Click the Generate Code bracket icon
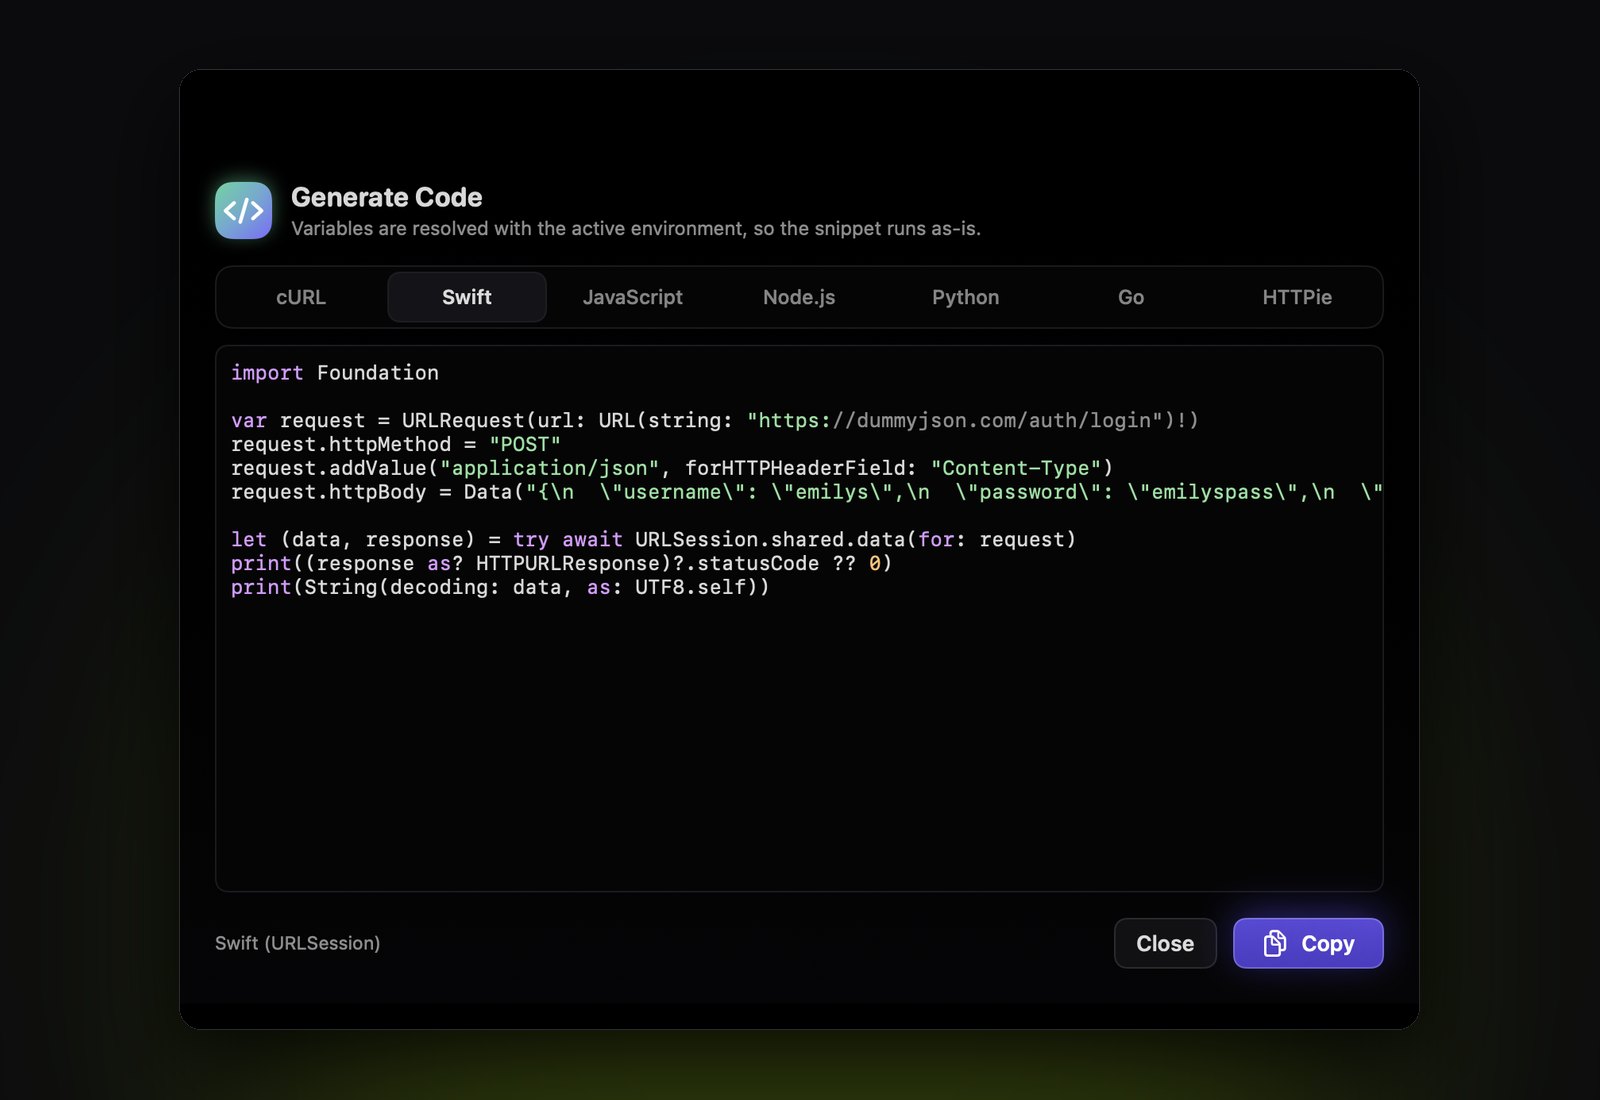Image resolution: width=1600 pixels, height=1100 pixels. coord(243,210)
